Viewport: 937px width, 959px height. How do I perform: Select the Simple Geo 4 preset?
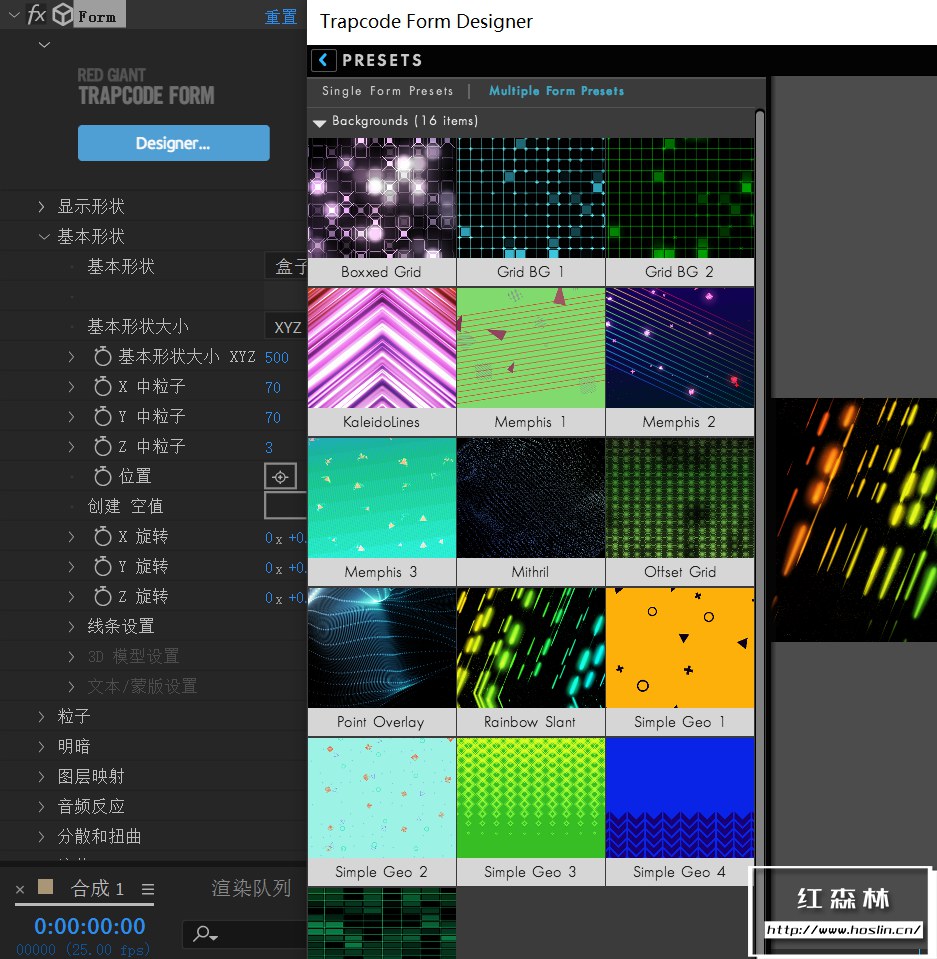680,811
